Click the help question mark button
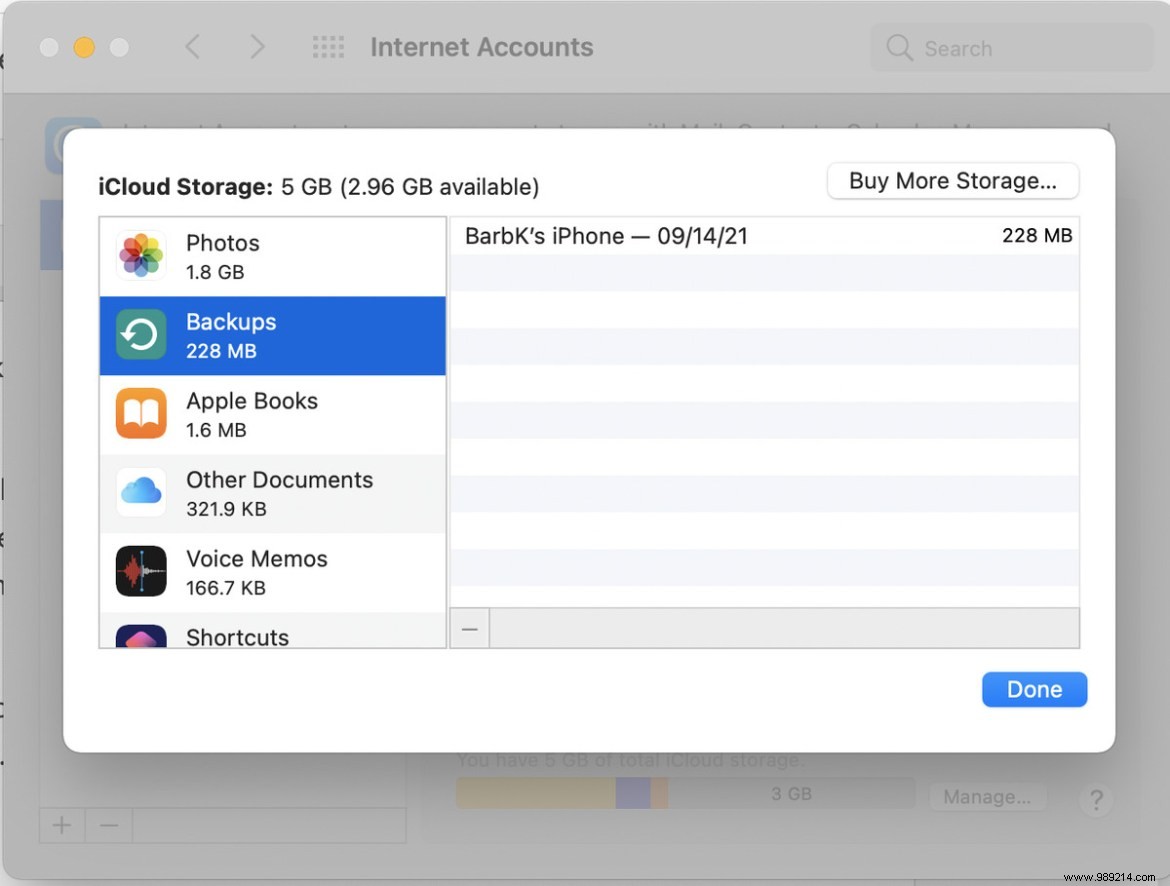This screenshot has height=886, width=1170. (x=1097, y=800)
